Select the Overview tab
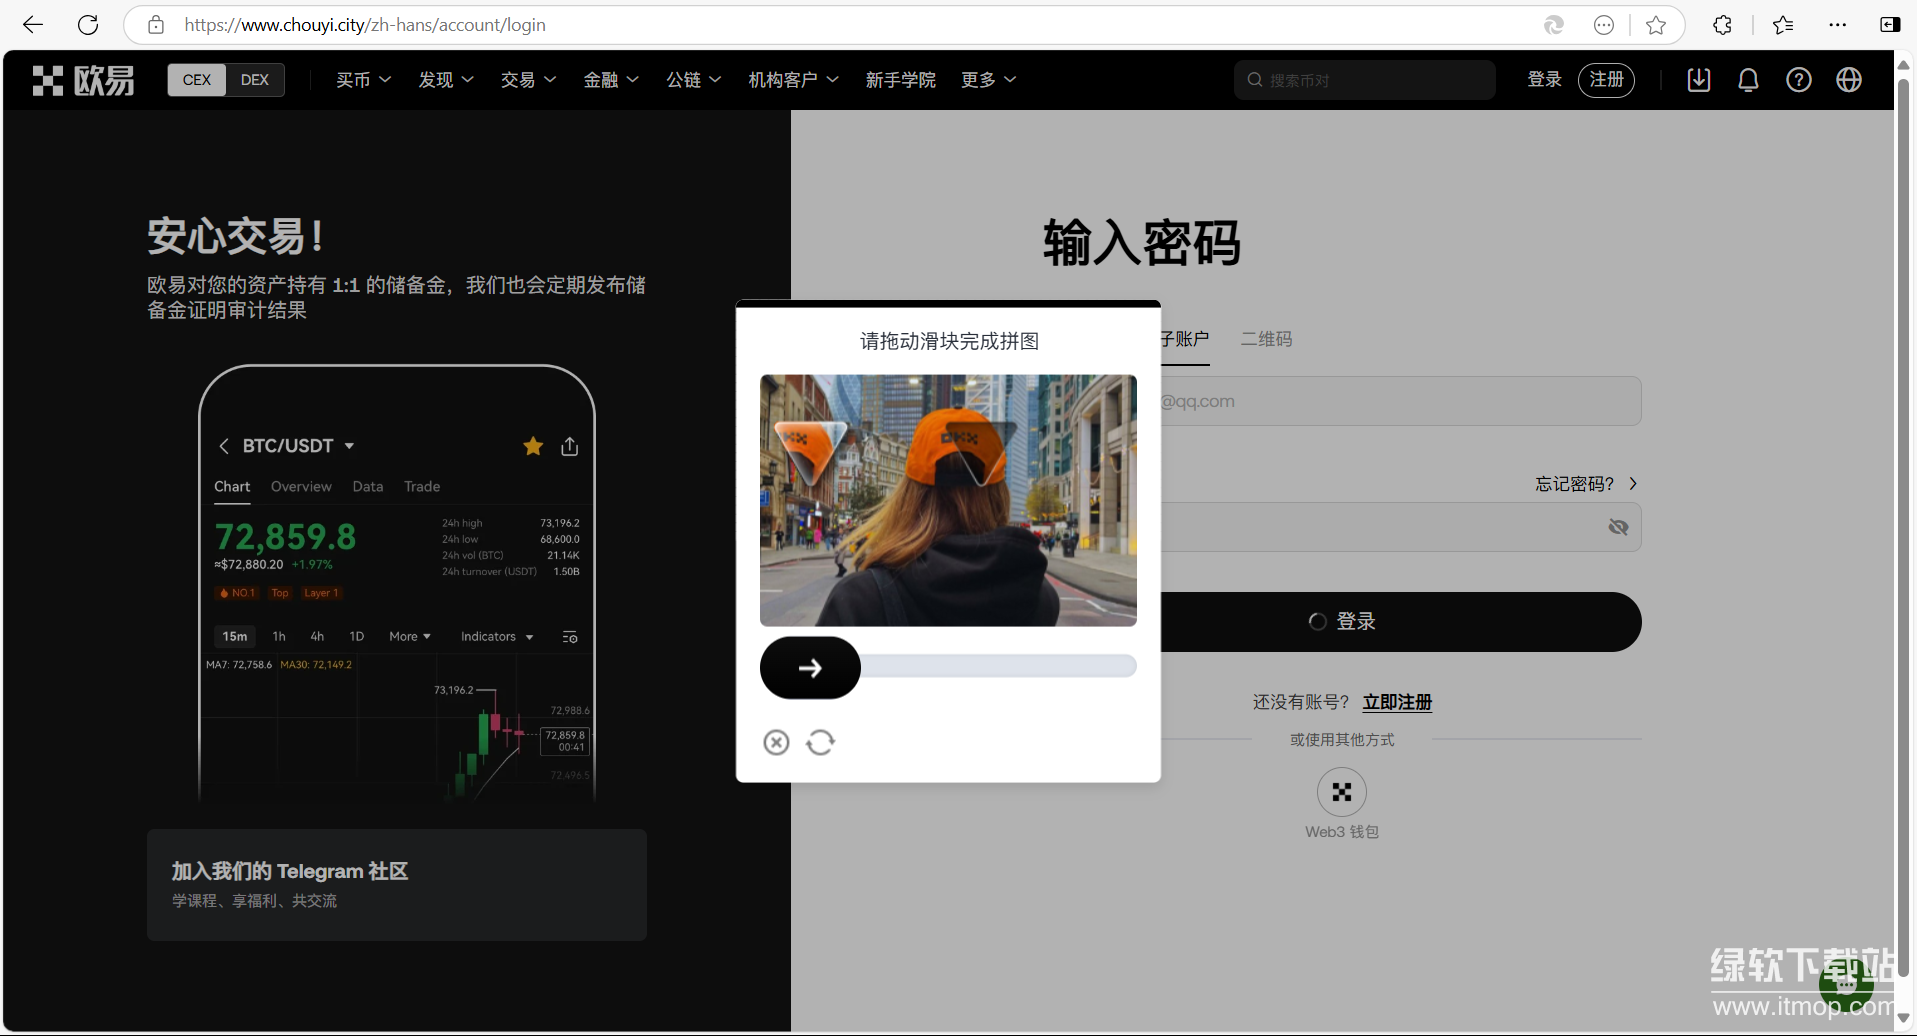 pos(301,487)
